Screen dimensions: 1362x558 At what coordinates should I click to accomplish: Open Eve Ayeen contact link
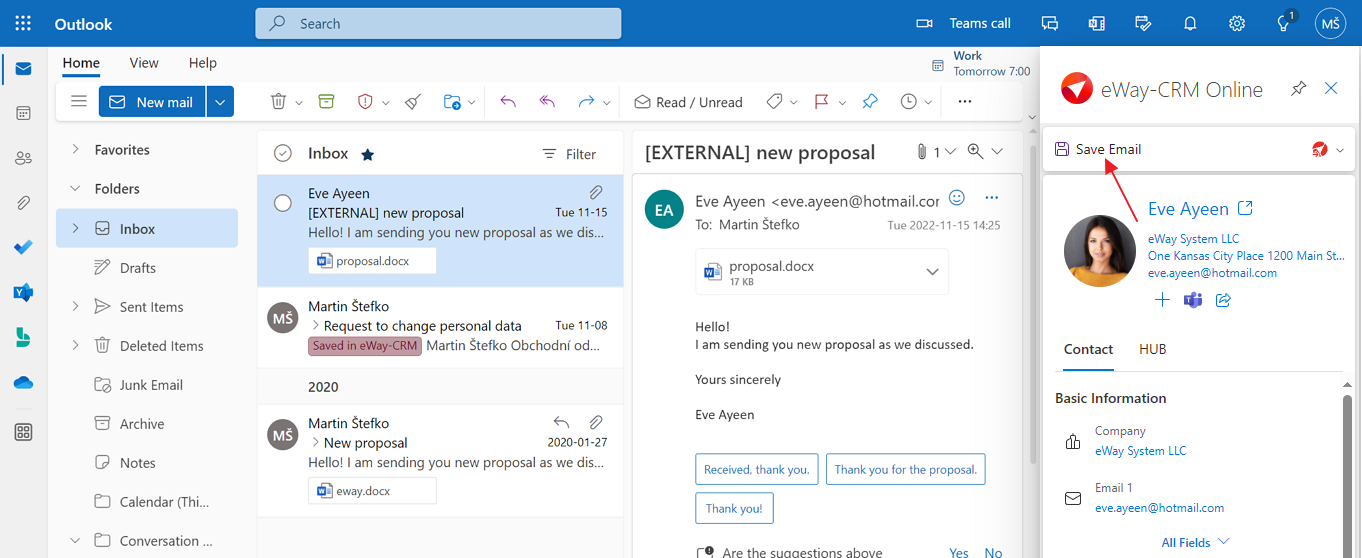click(x=1188, y=208)
